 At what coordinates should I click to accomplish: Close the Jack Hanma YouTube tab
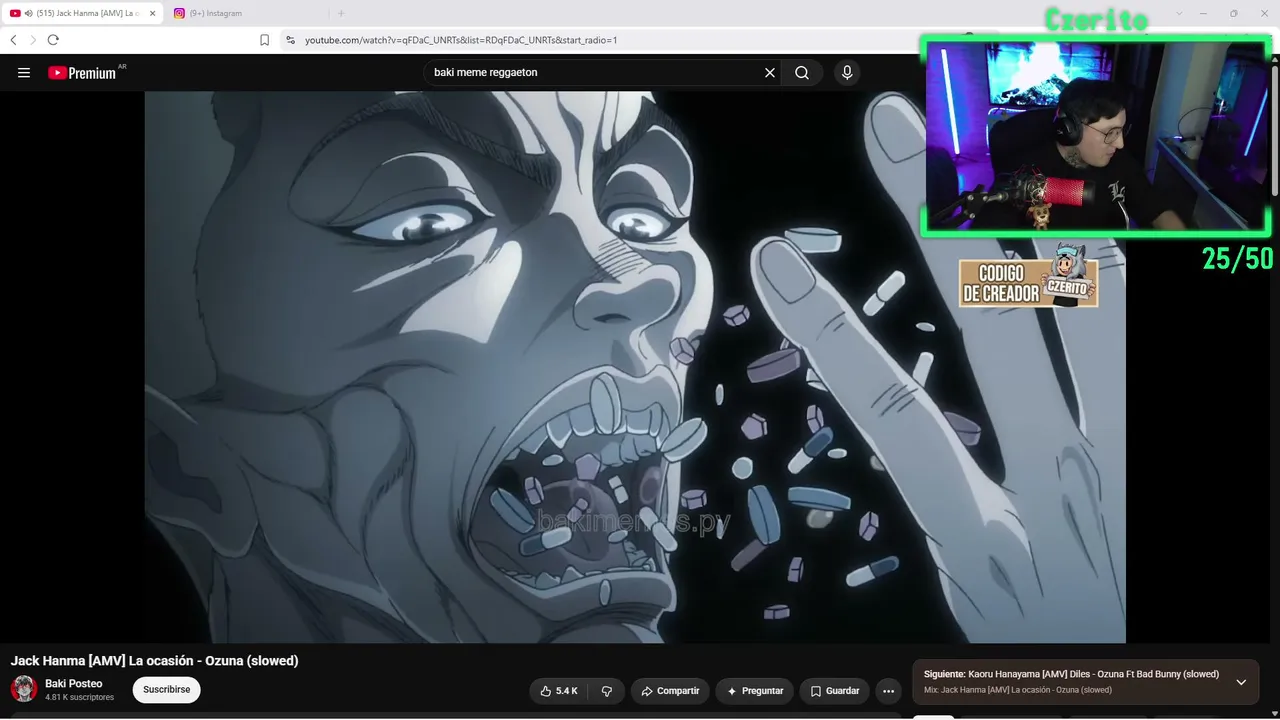152,13
